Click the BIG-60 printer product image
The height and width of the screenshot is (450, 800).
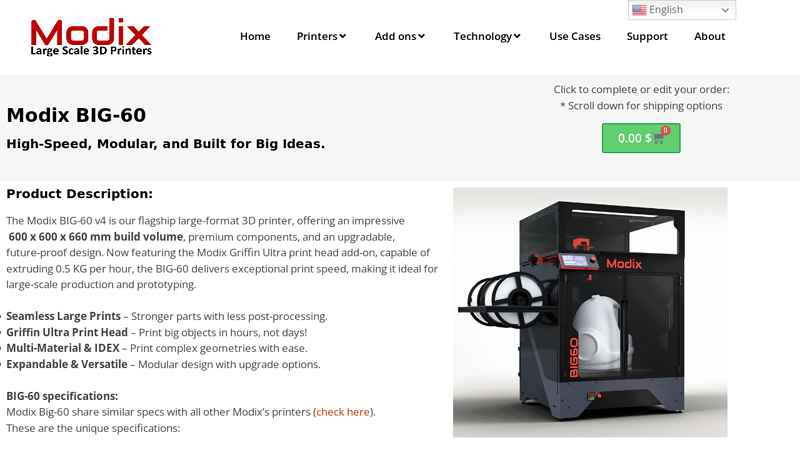click(x=590, y=312)
